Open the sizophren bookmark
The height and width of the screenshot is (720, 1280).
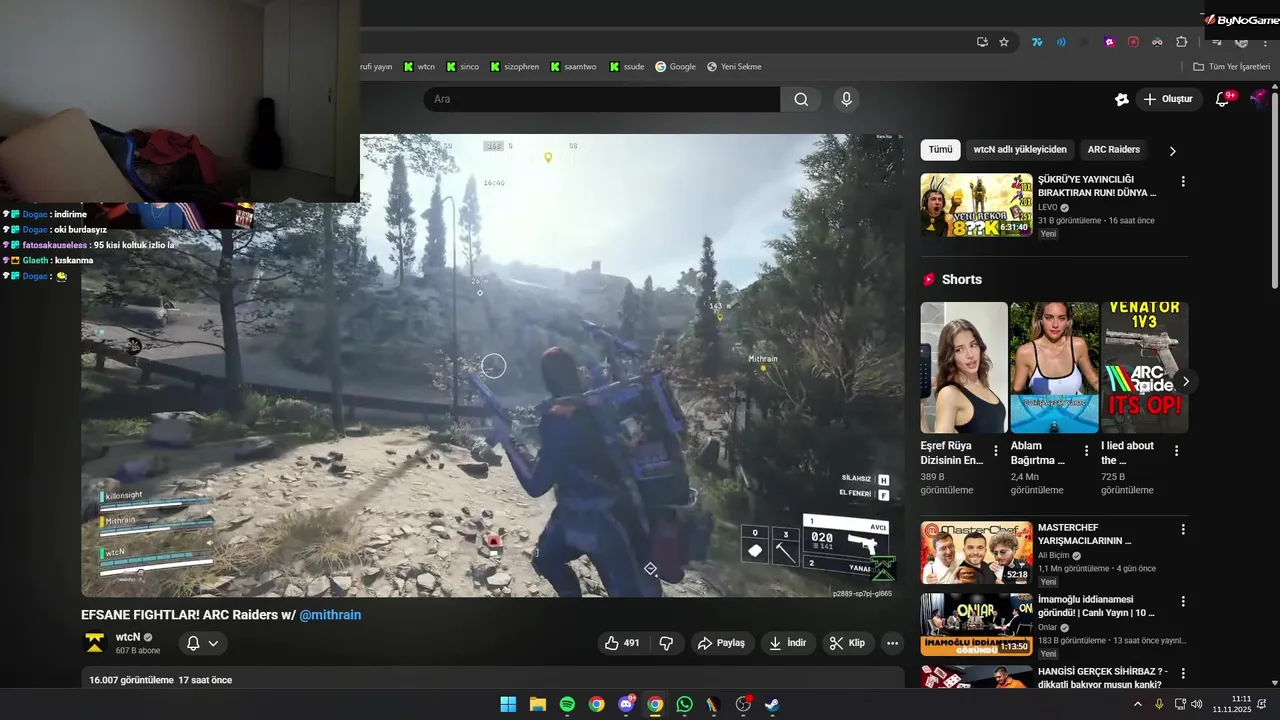click(x=514, y=67)
